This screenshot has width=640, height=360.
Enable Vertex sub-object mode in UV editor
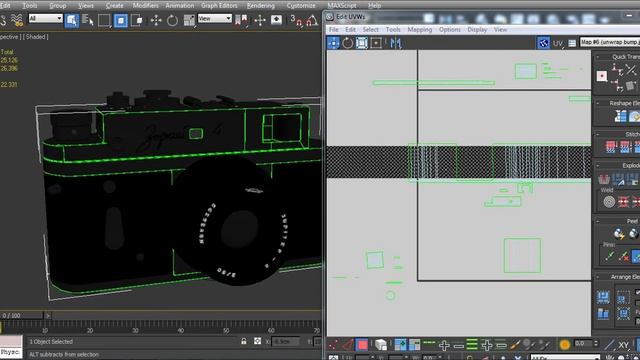pyautogui.click(x=333, y=345)
